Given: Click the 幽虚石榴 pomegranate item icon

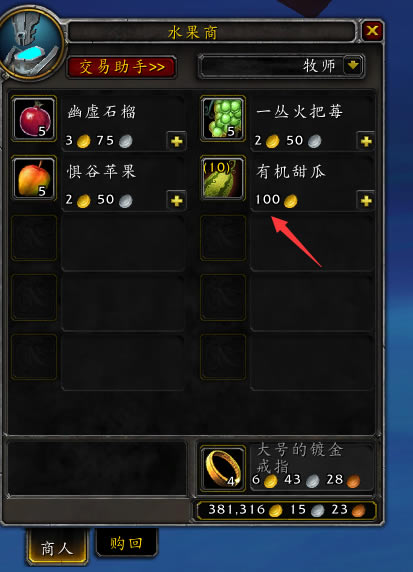Looking at the screenshot, I should (34, 119).
